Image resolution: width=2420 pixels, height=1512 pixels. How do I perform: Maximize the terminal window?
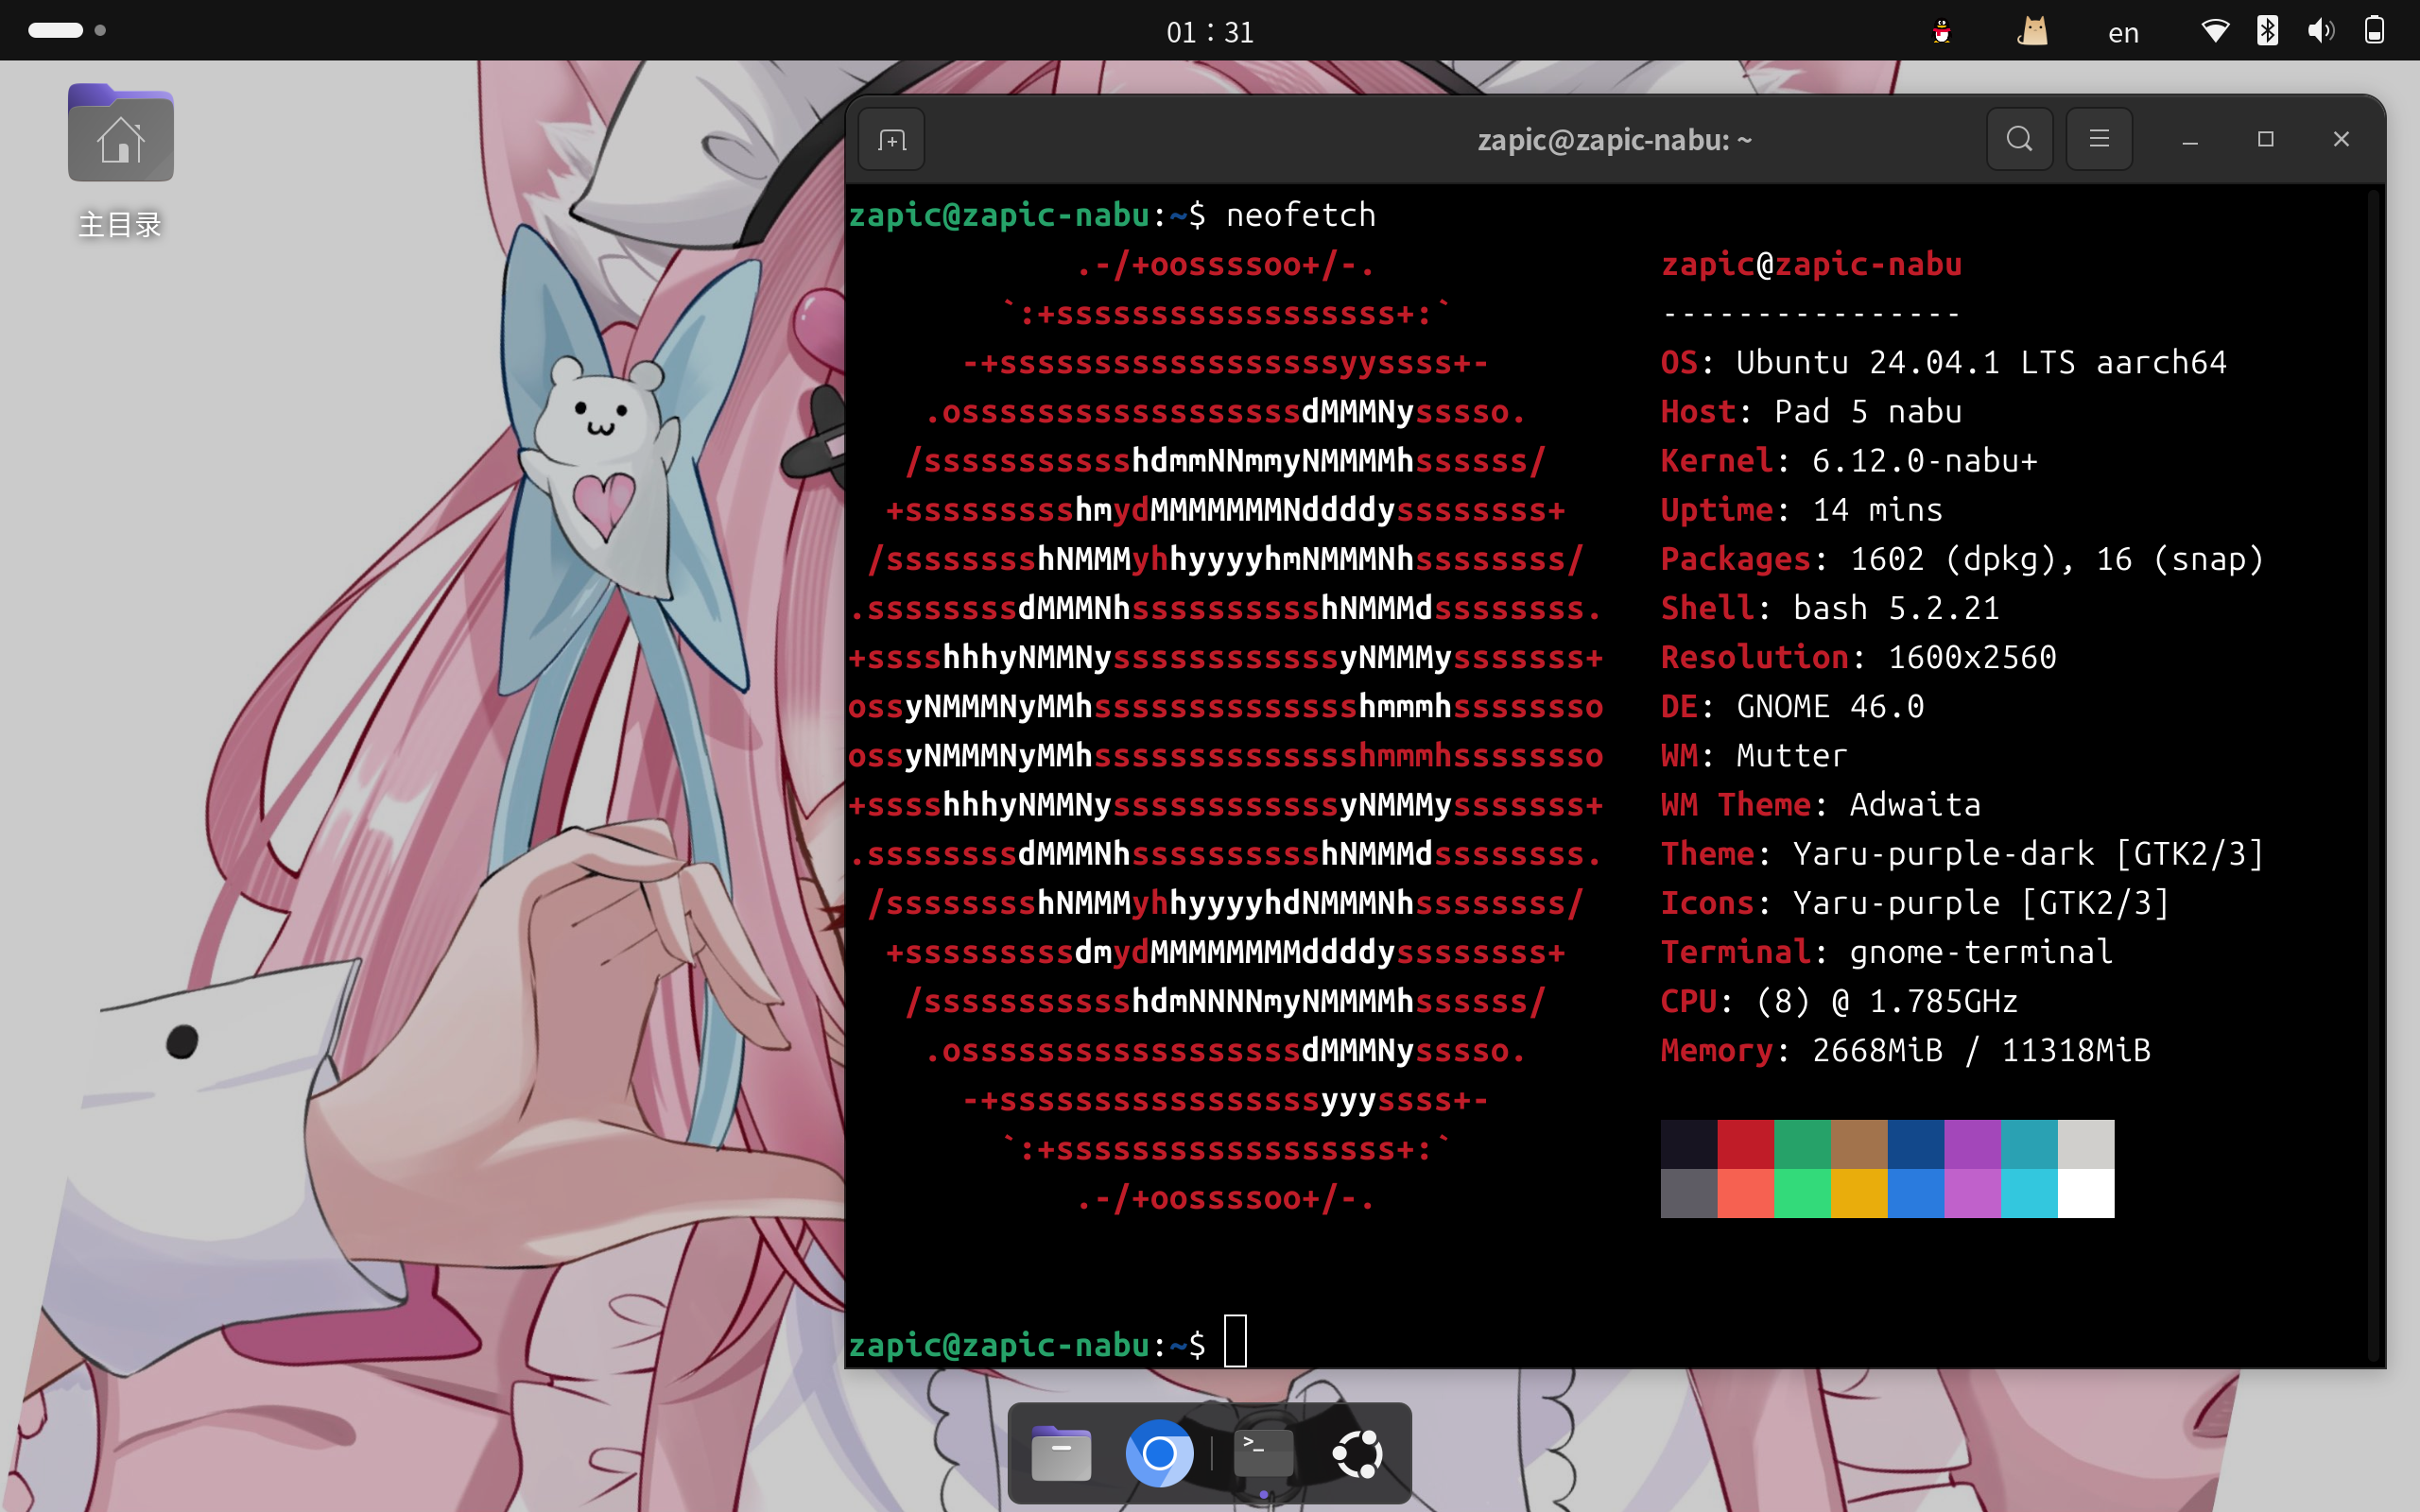click(x=2265, y=139)
